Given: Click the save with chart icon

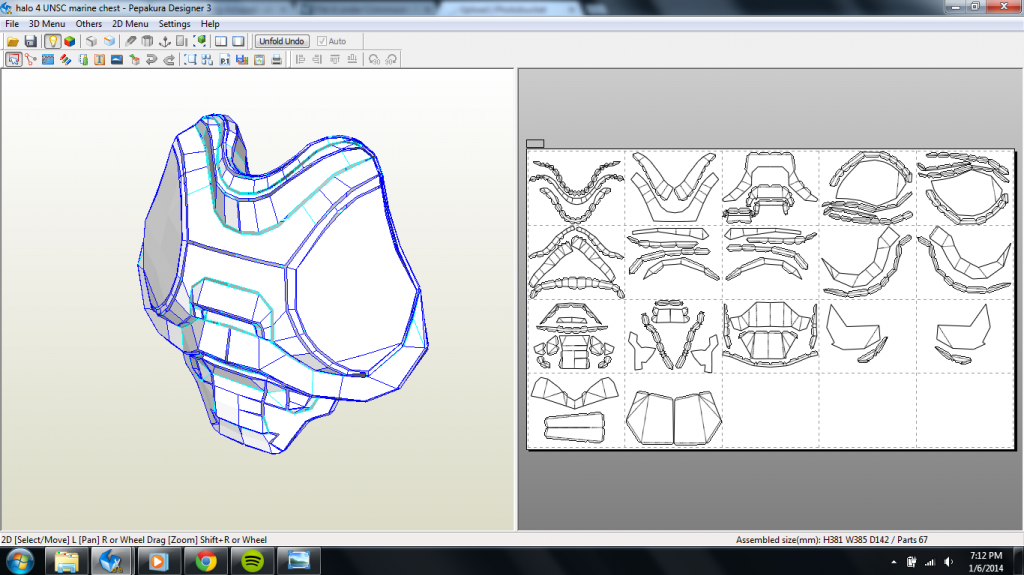Looking at the screenshot, I should [x=242, y=59].
